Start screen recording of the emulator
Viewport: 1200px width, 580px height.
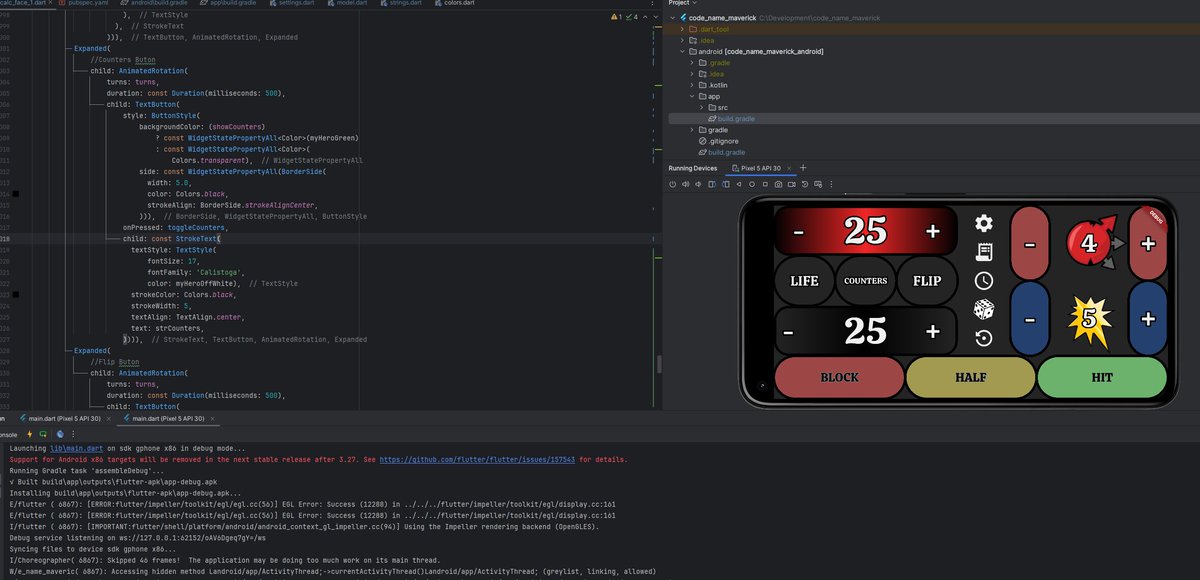[x=792, y=185]
